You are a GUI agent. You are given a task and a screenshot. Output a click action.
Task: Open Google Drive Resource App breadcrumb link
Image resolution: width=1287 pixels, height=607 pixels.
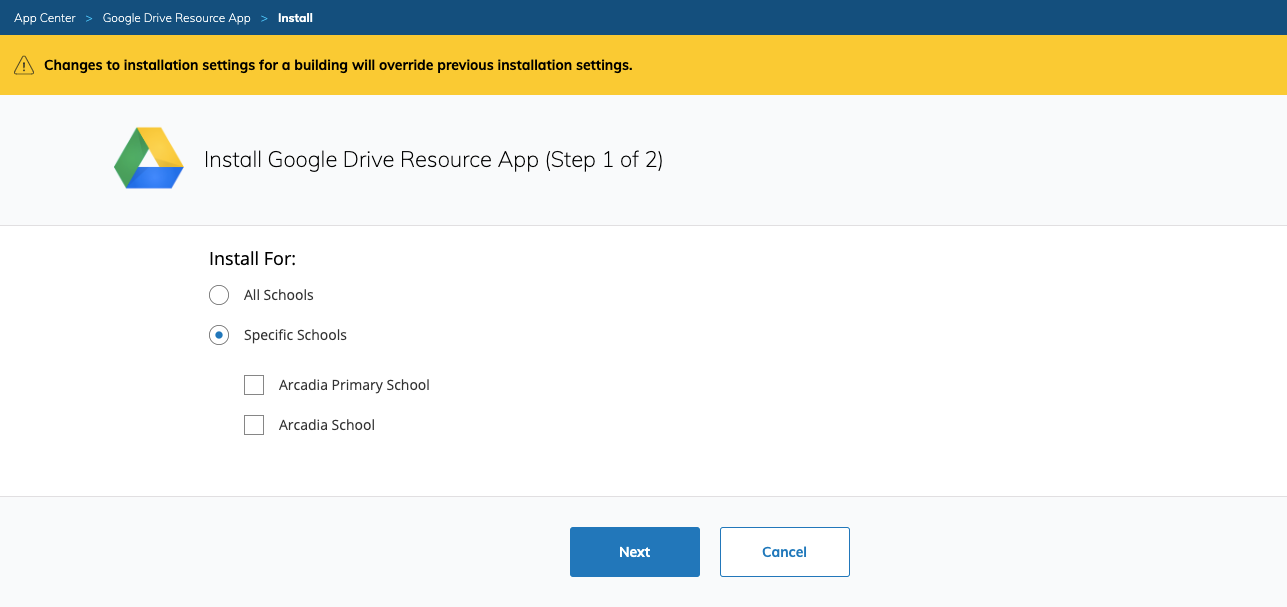click(176, 18)
